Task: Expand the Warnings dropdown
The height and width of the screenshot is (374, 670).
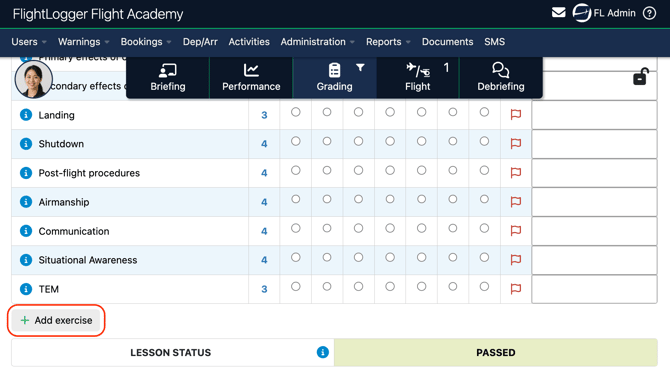Action: point(83,42)
